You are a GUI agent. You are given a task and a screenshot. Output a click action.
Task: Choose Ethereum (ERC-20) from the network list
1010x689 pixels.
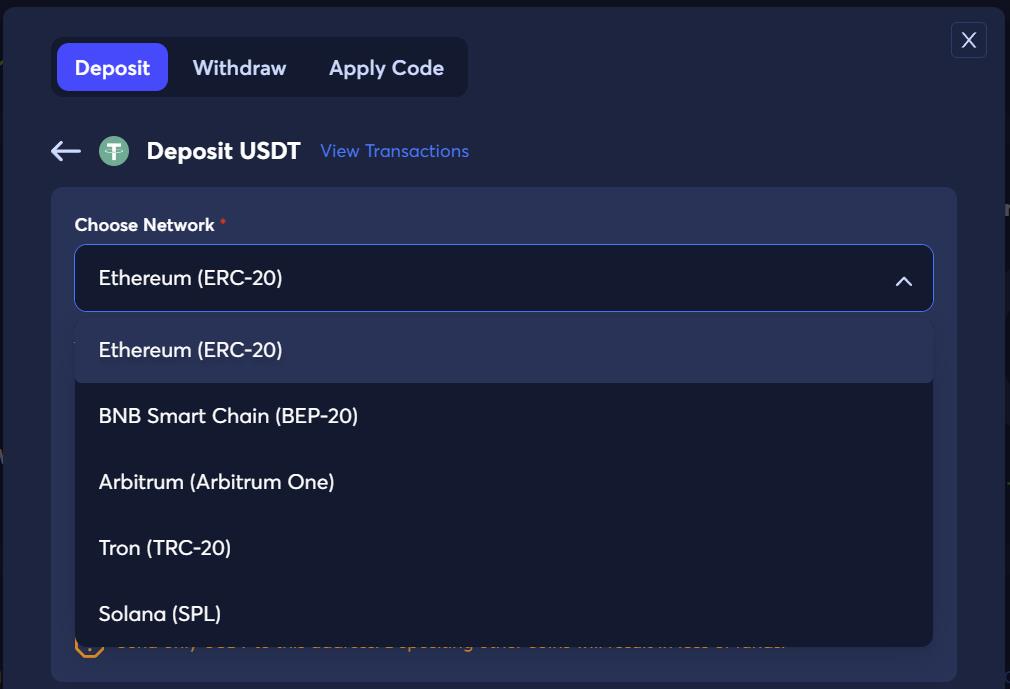click(x=504, y=350)
